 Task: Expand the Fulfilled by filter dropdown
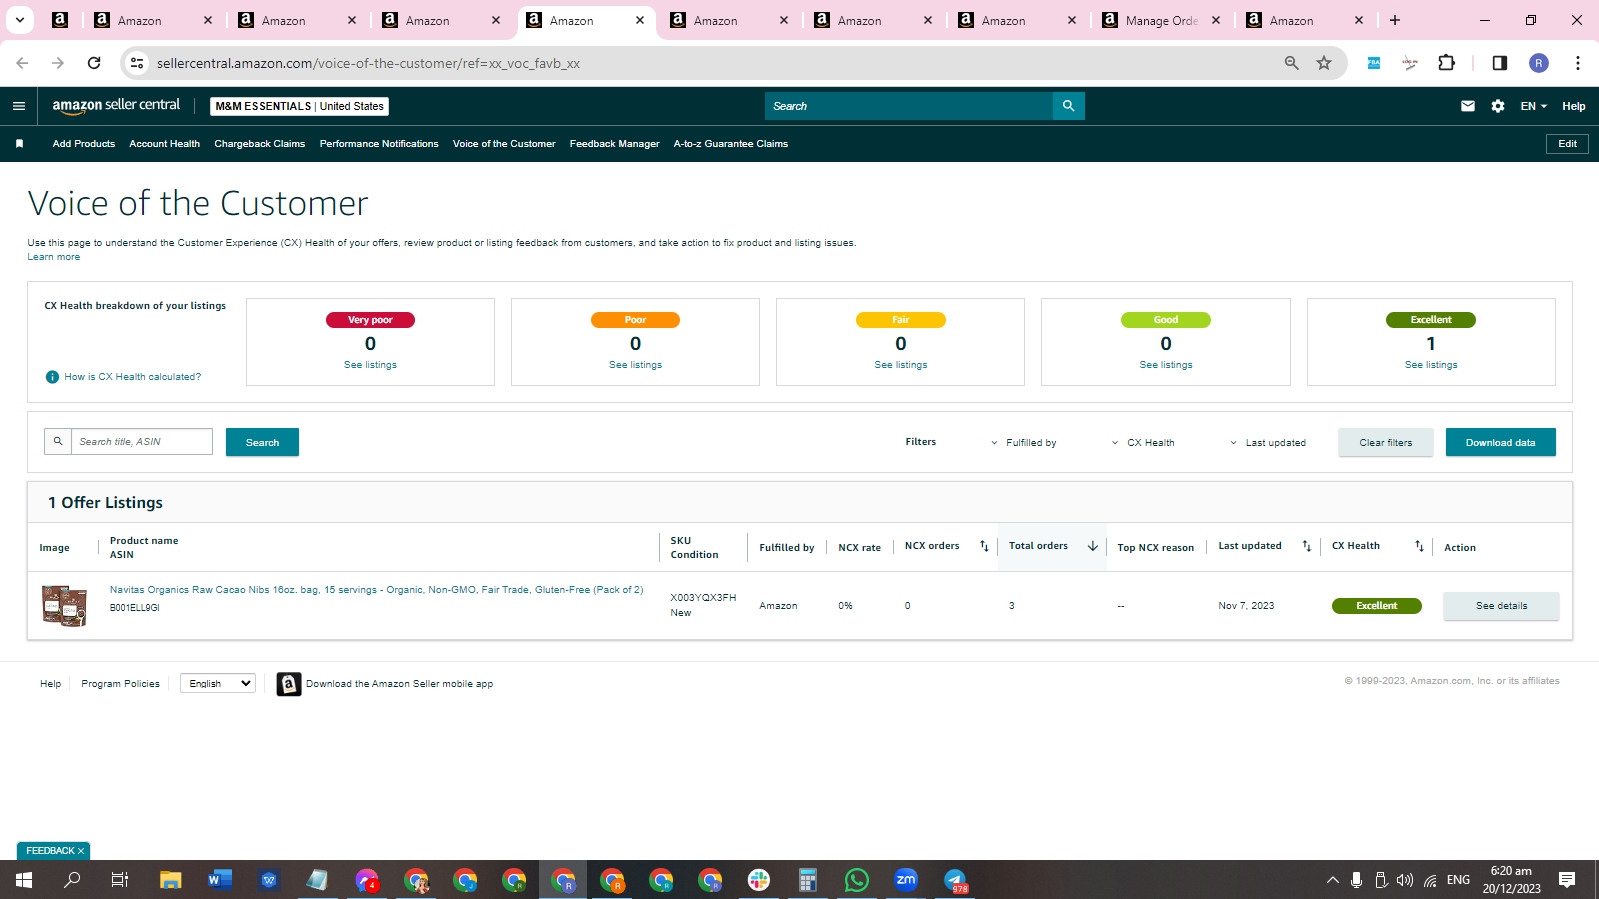point(1024,443)
